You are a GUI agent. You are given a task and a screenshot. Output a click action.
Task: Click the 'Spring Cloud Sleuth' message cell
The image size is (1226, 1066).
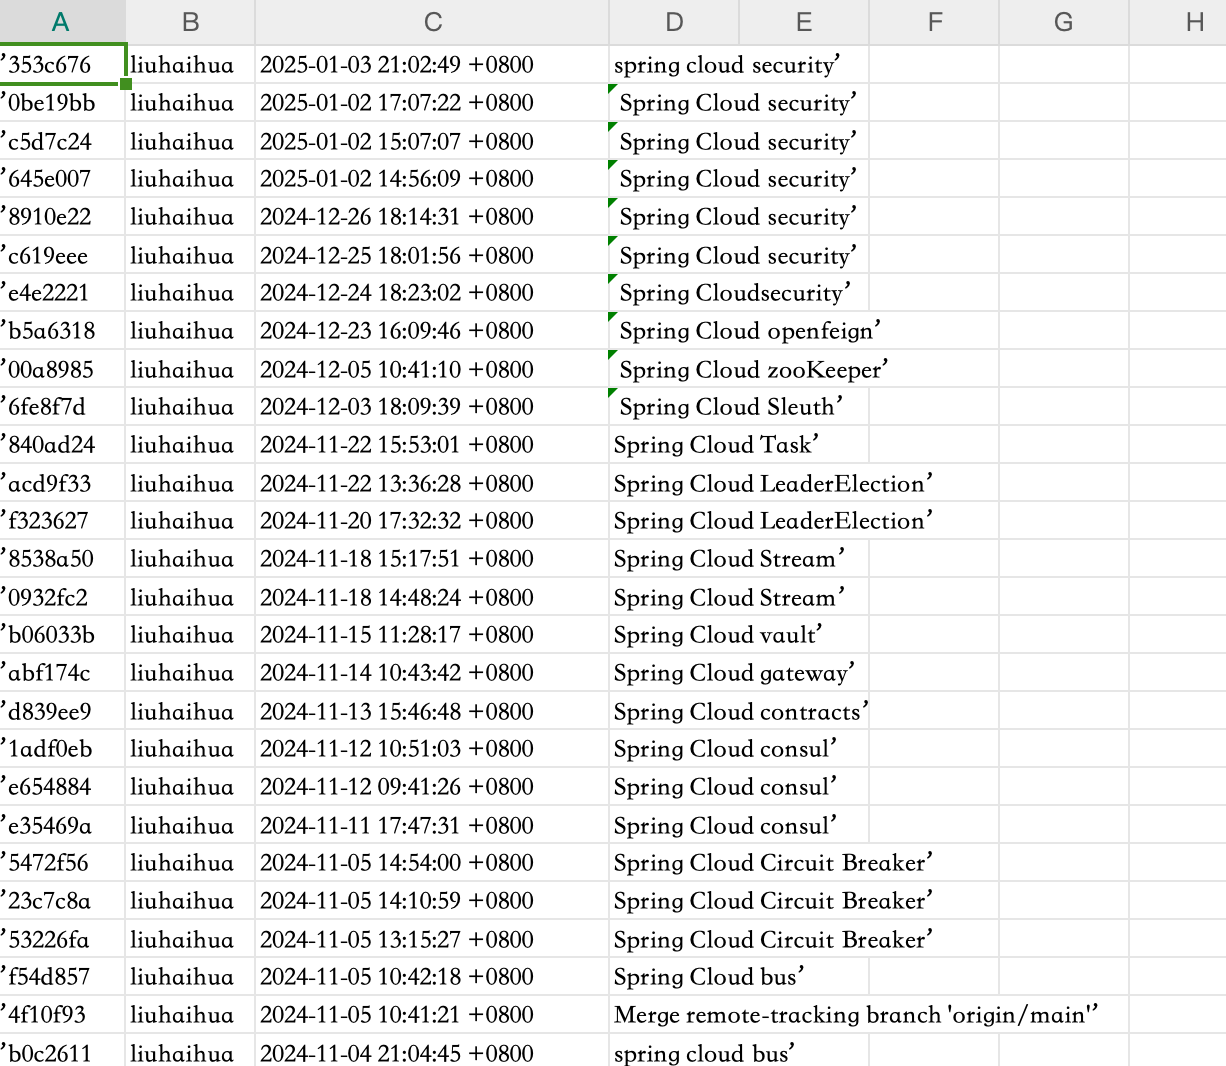click(x=674, y=407)
